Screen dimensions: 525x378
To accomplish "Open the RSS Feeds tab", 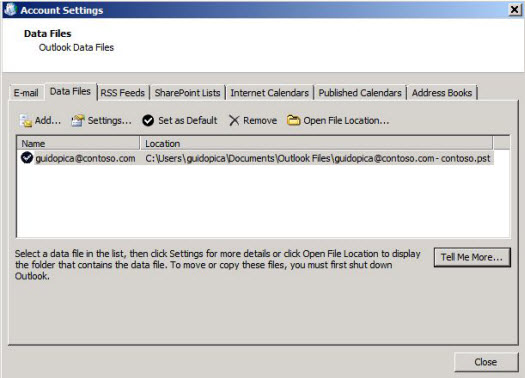I will point(123,92).
